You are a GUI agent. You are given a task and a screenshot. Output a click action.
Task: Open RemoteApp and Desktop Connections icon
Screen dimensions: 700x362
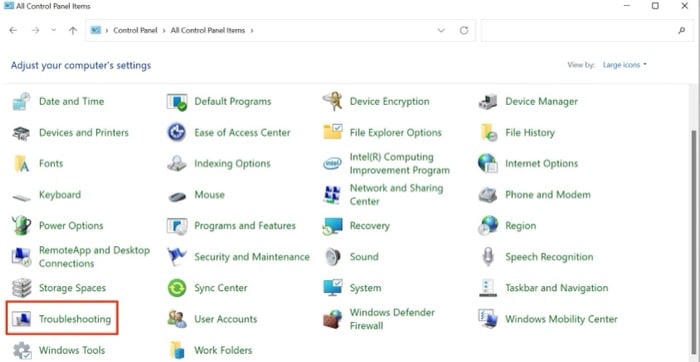pos(21,257)
